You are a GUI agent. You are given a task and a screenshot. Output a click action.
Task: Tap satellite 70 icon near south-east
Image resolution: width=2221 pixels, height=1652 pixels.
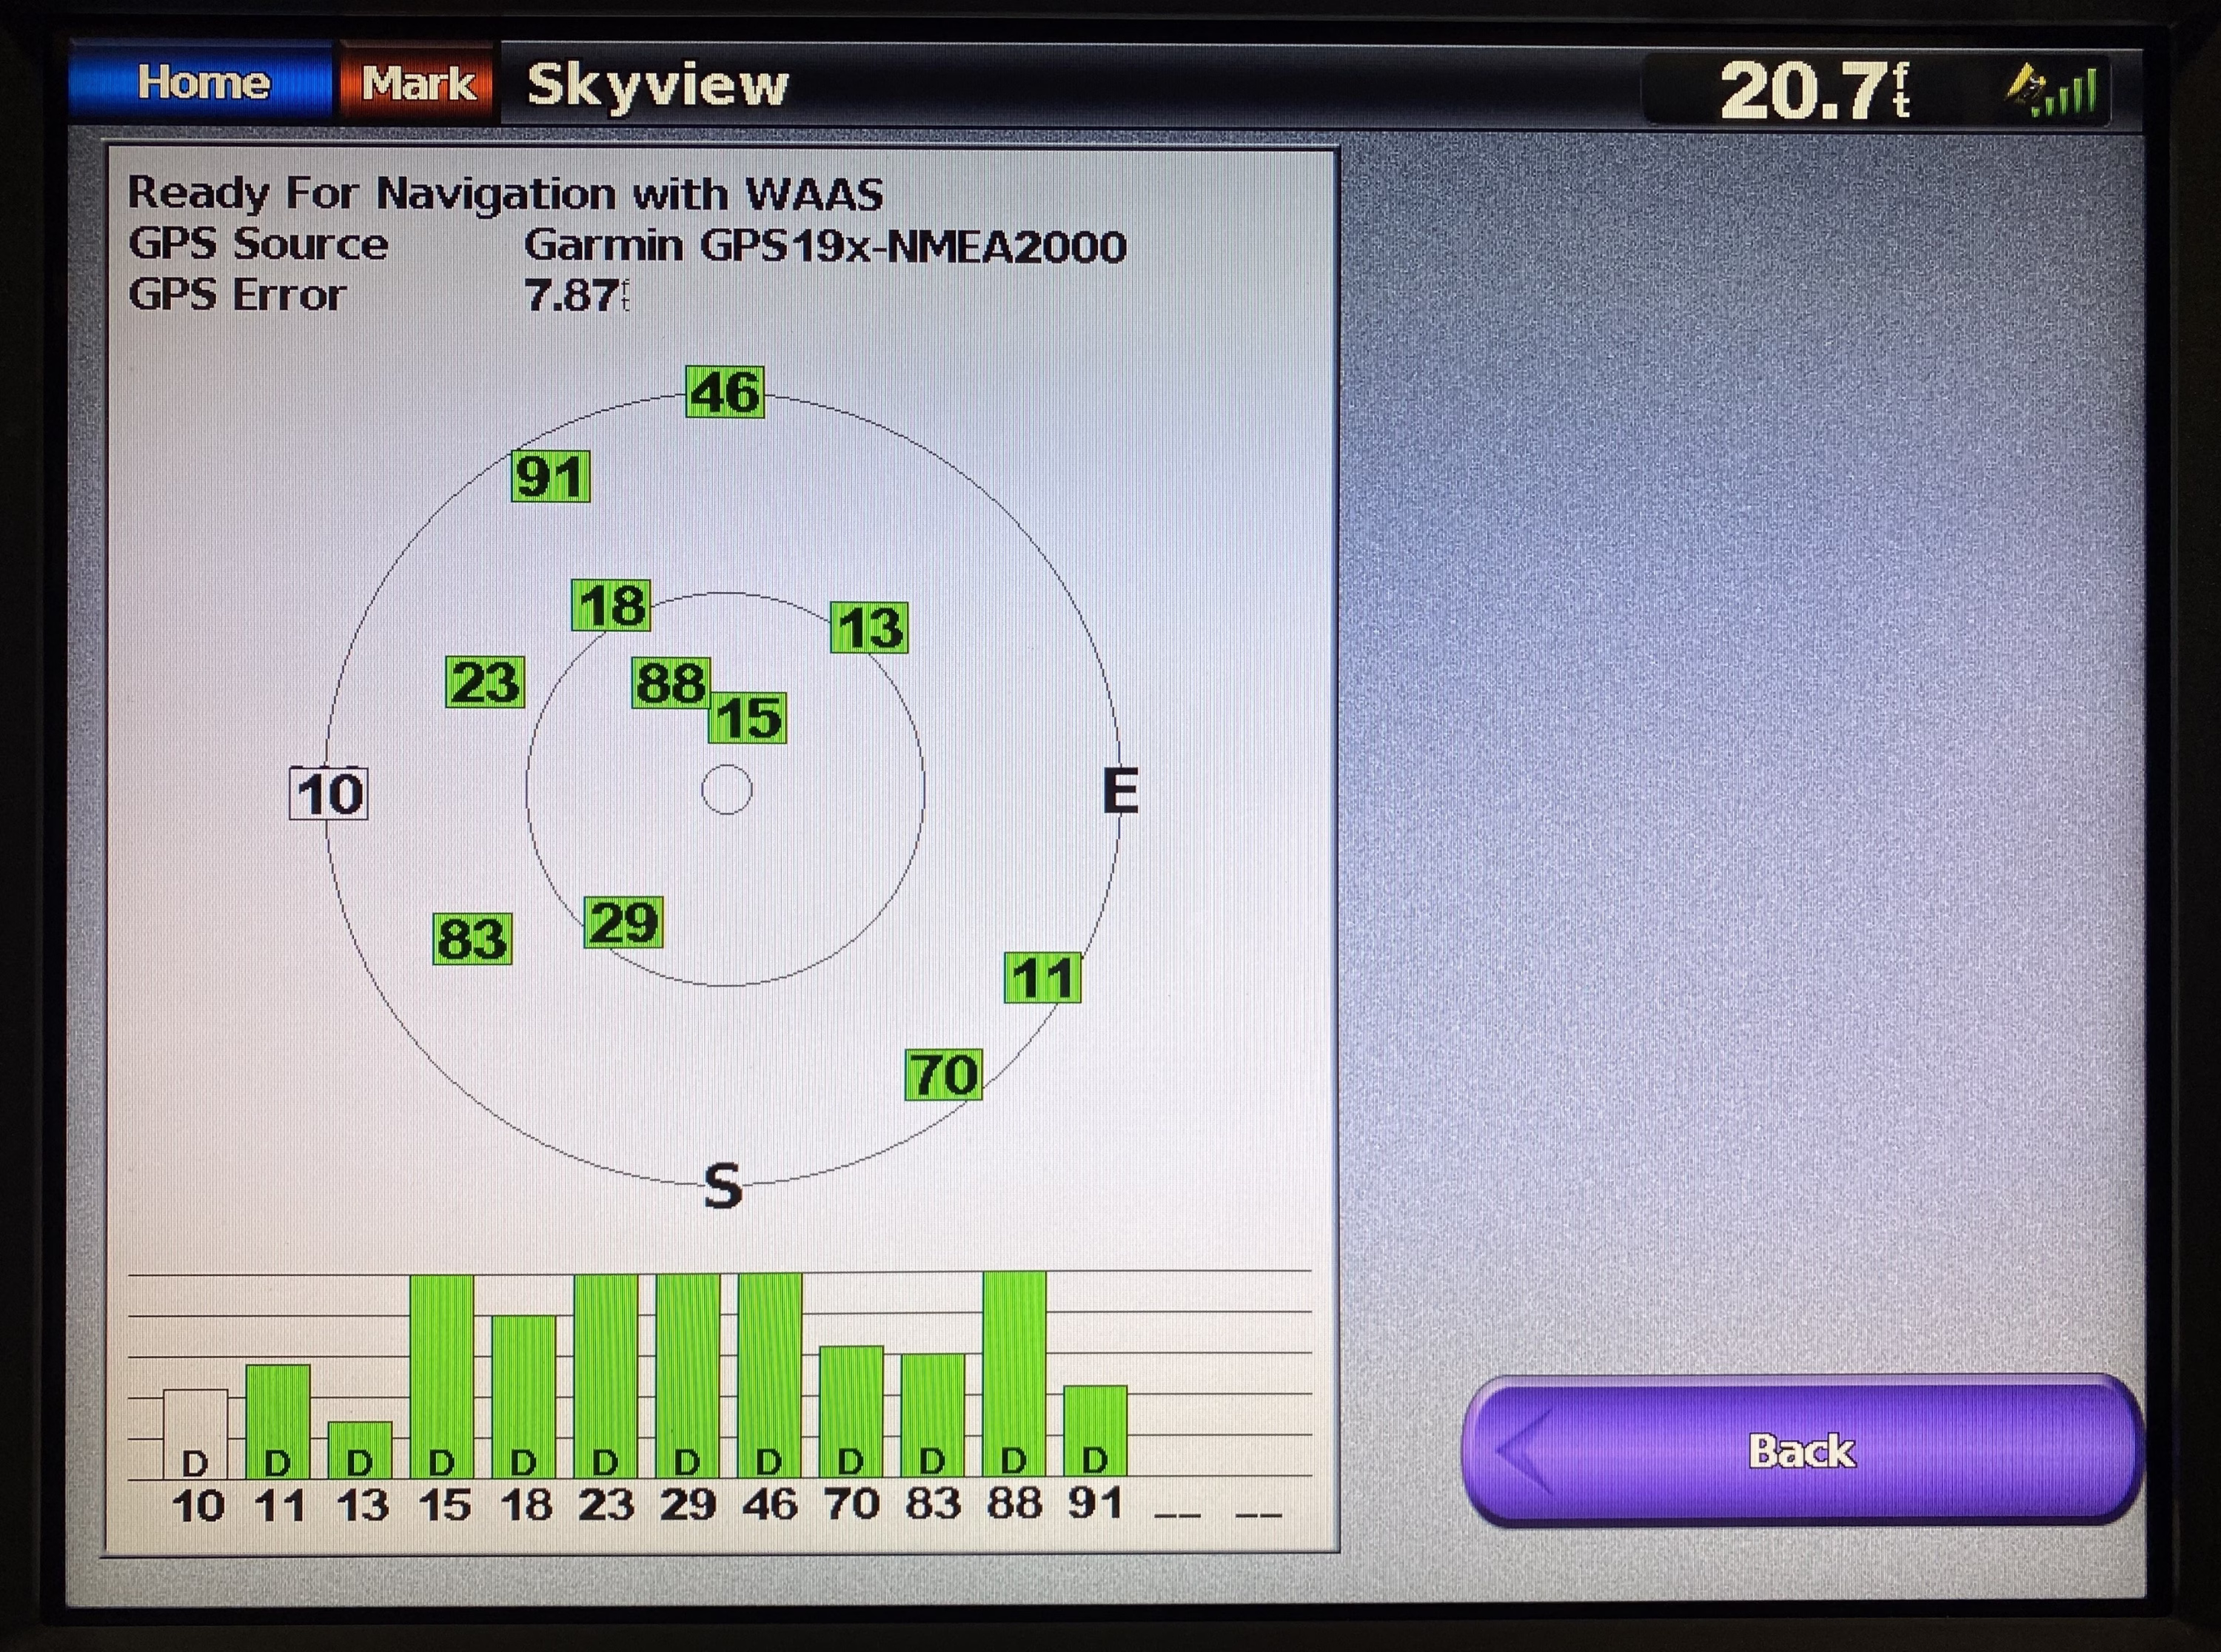coord(943,1075)
